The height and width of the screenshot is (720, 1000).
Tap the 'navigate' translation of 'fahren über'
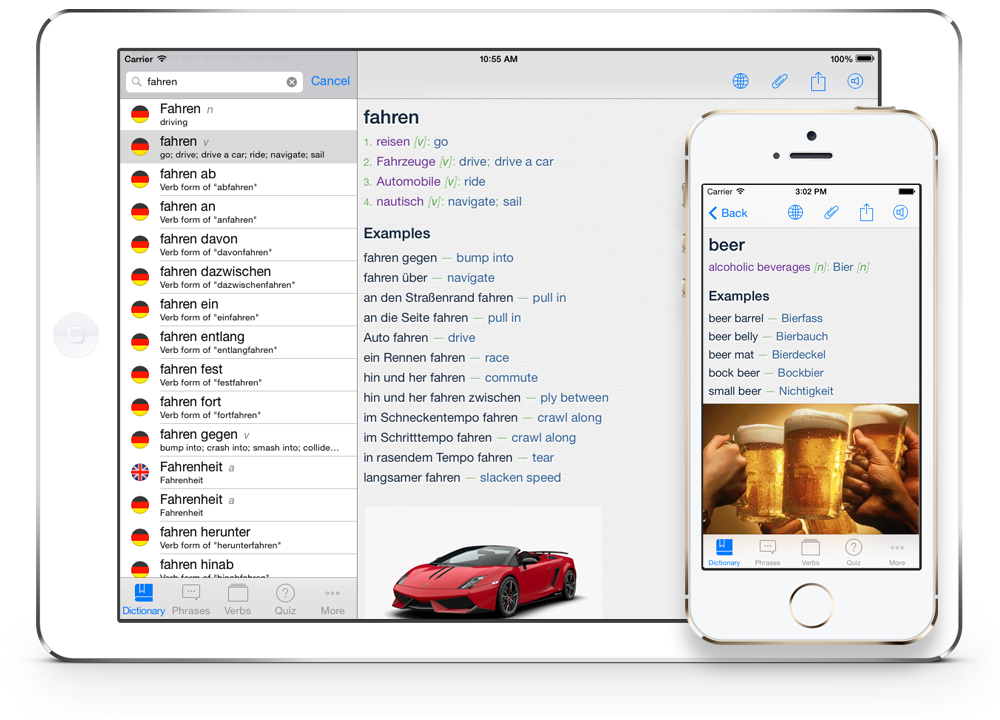click(x=471, y=277)
